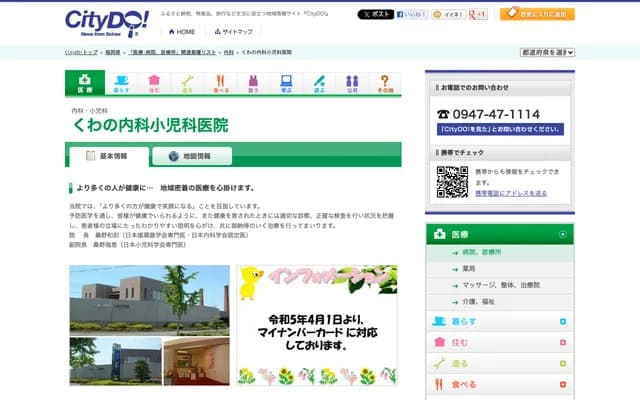
Task: Select the two-people public category icon
Action: pyautogui.click(x=352, y=84)
